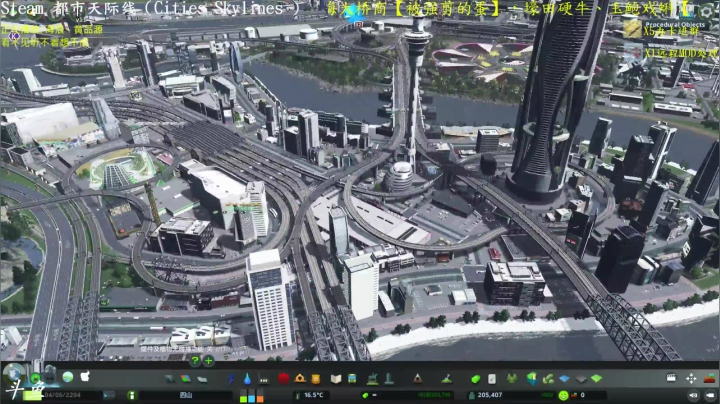
Task: Open the Police menu
Action: click(315, 379)
